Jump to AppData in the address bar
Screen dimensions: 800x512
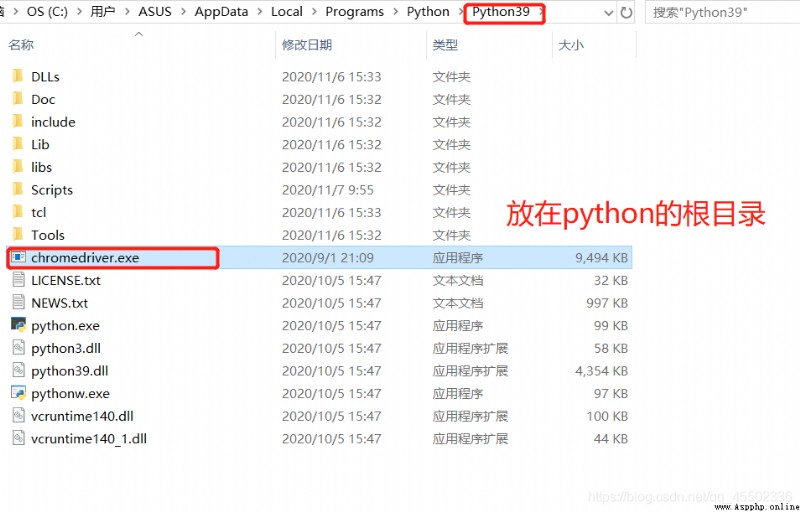[221, 12]
